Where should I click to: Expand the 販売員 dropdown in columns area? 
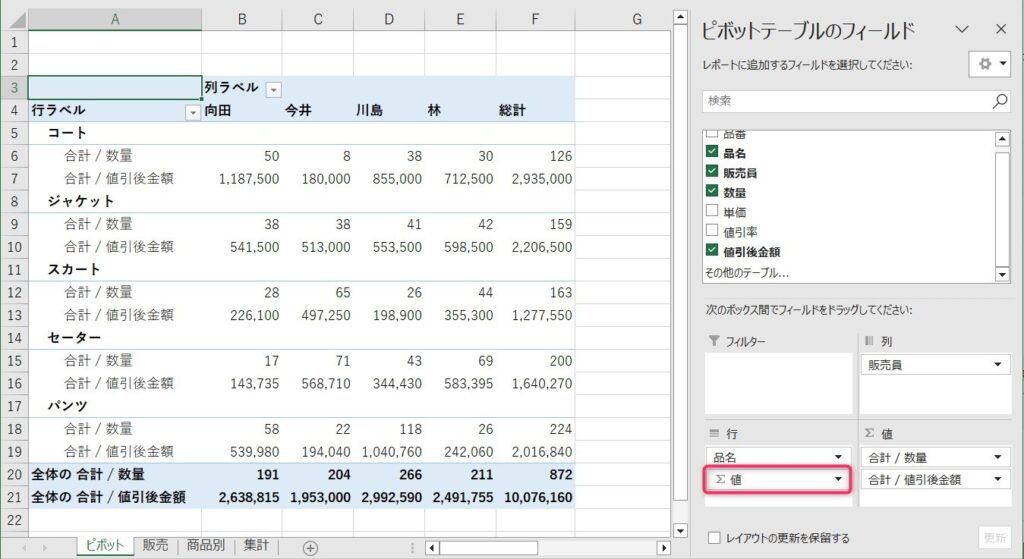pos(997,366)
